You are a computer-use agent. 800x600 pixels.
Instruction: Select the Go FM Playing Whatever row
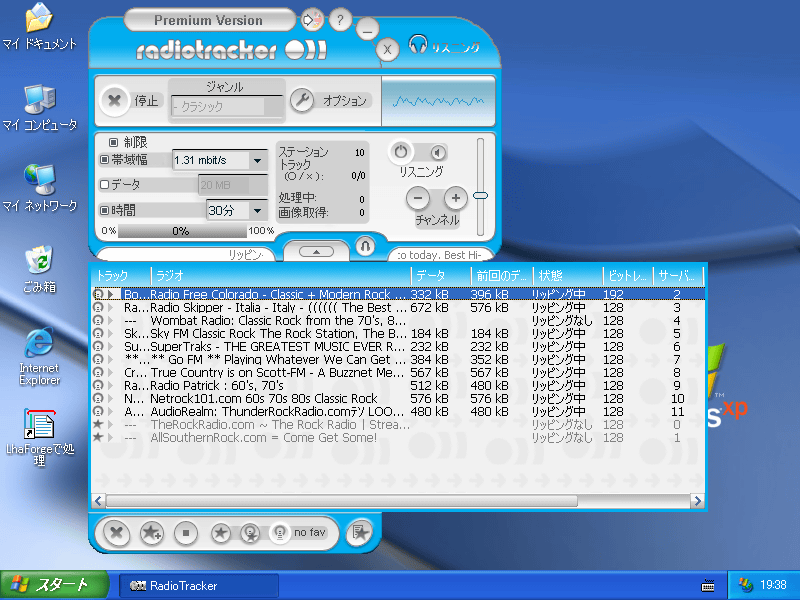(398, 360)
